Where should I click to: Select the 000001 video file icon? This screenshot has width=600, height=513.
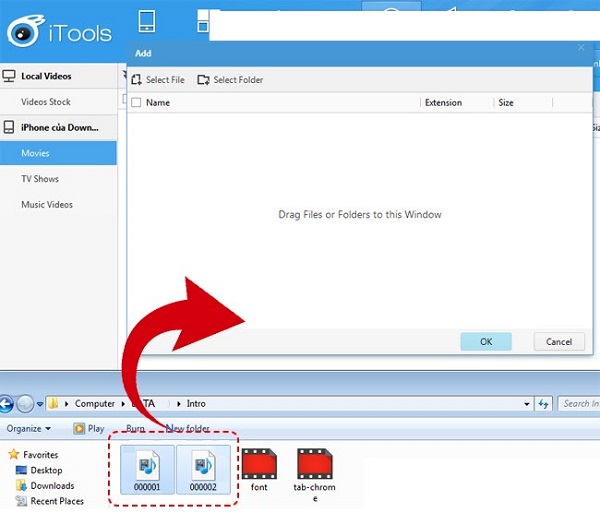point(147,464)
